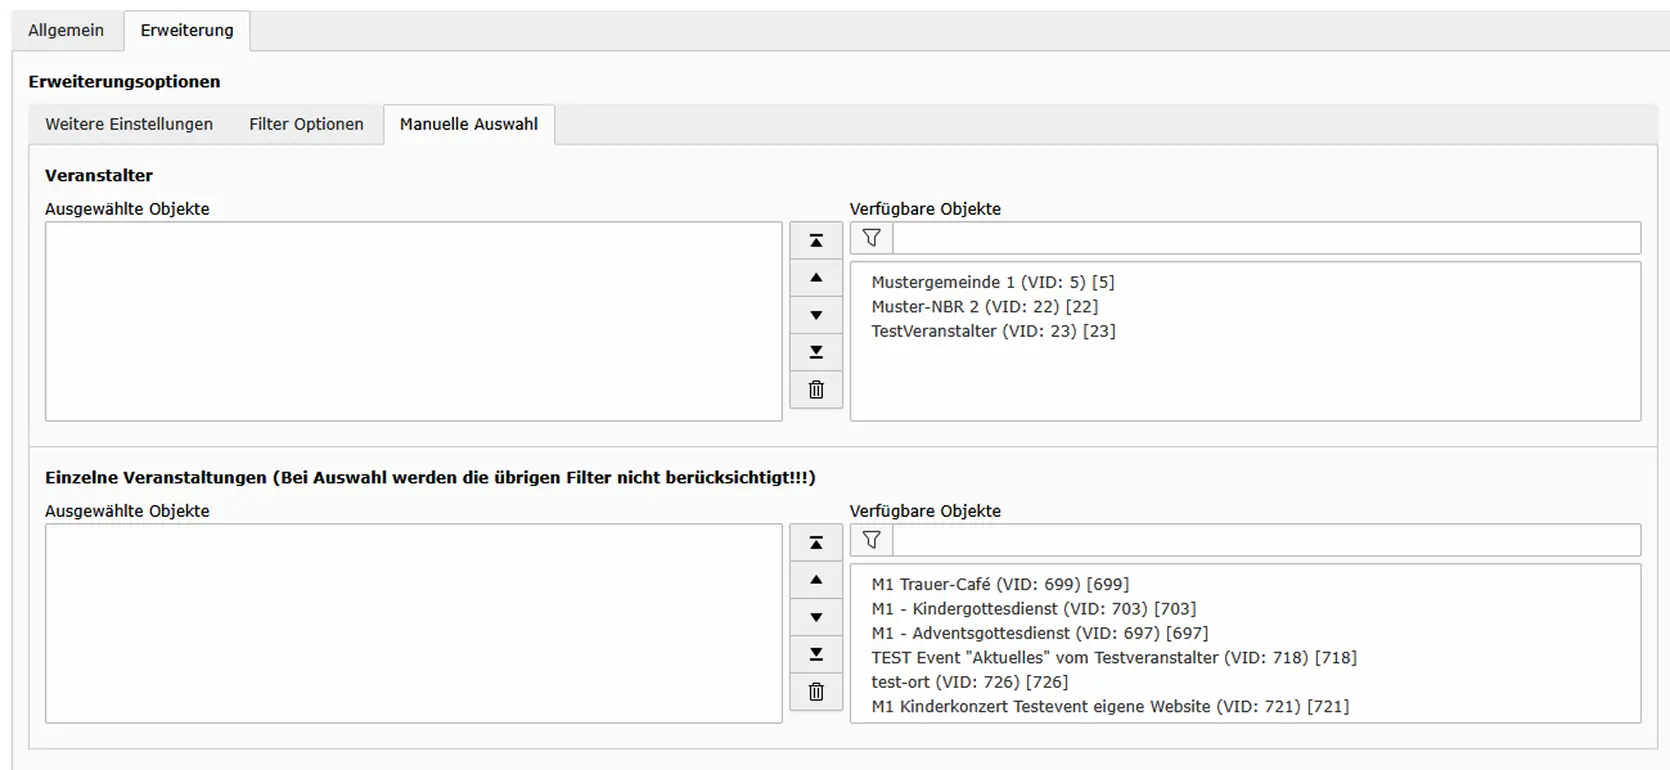Choose M1 Trauer-Café (VID: 699) event
This screenshot has height=770, width=1670.
(1000, 584)
